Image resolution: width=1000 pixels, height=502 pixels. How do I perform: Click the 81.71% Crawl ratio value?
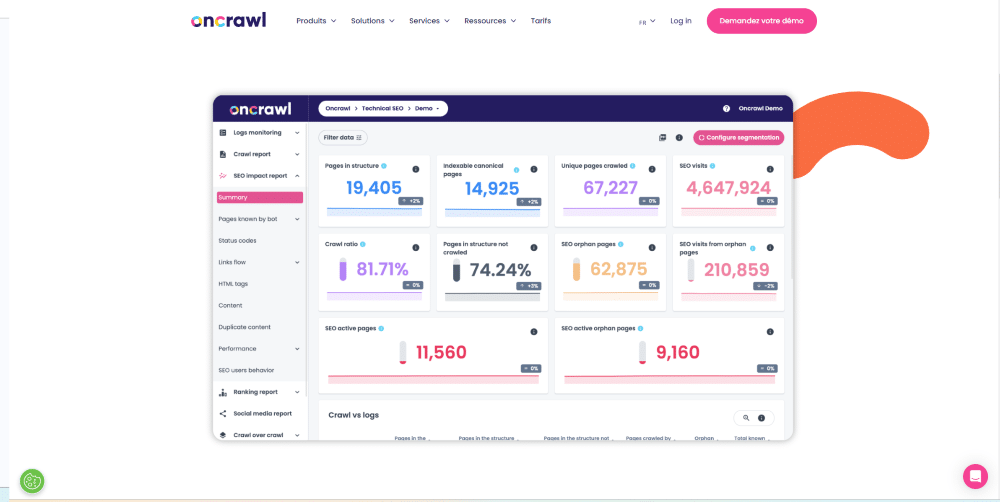382,269
